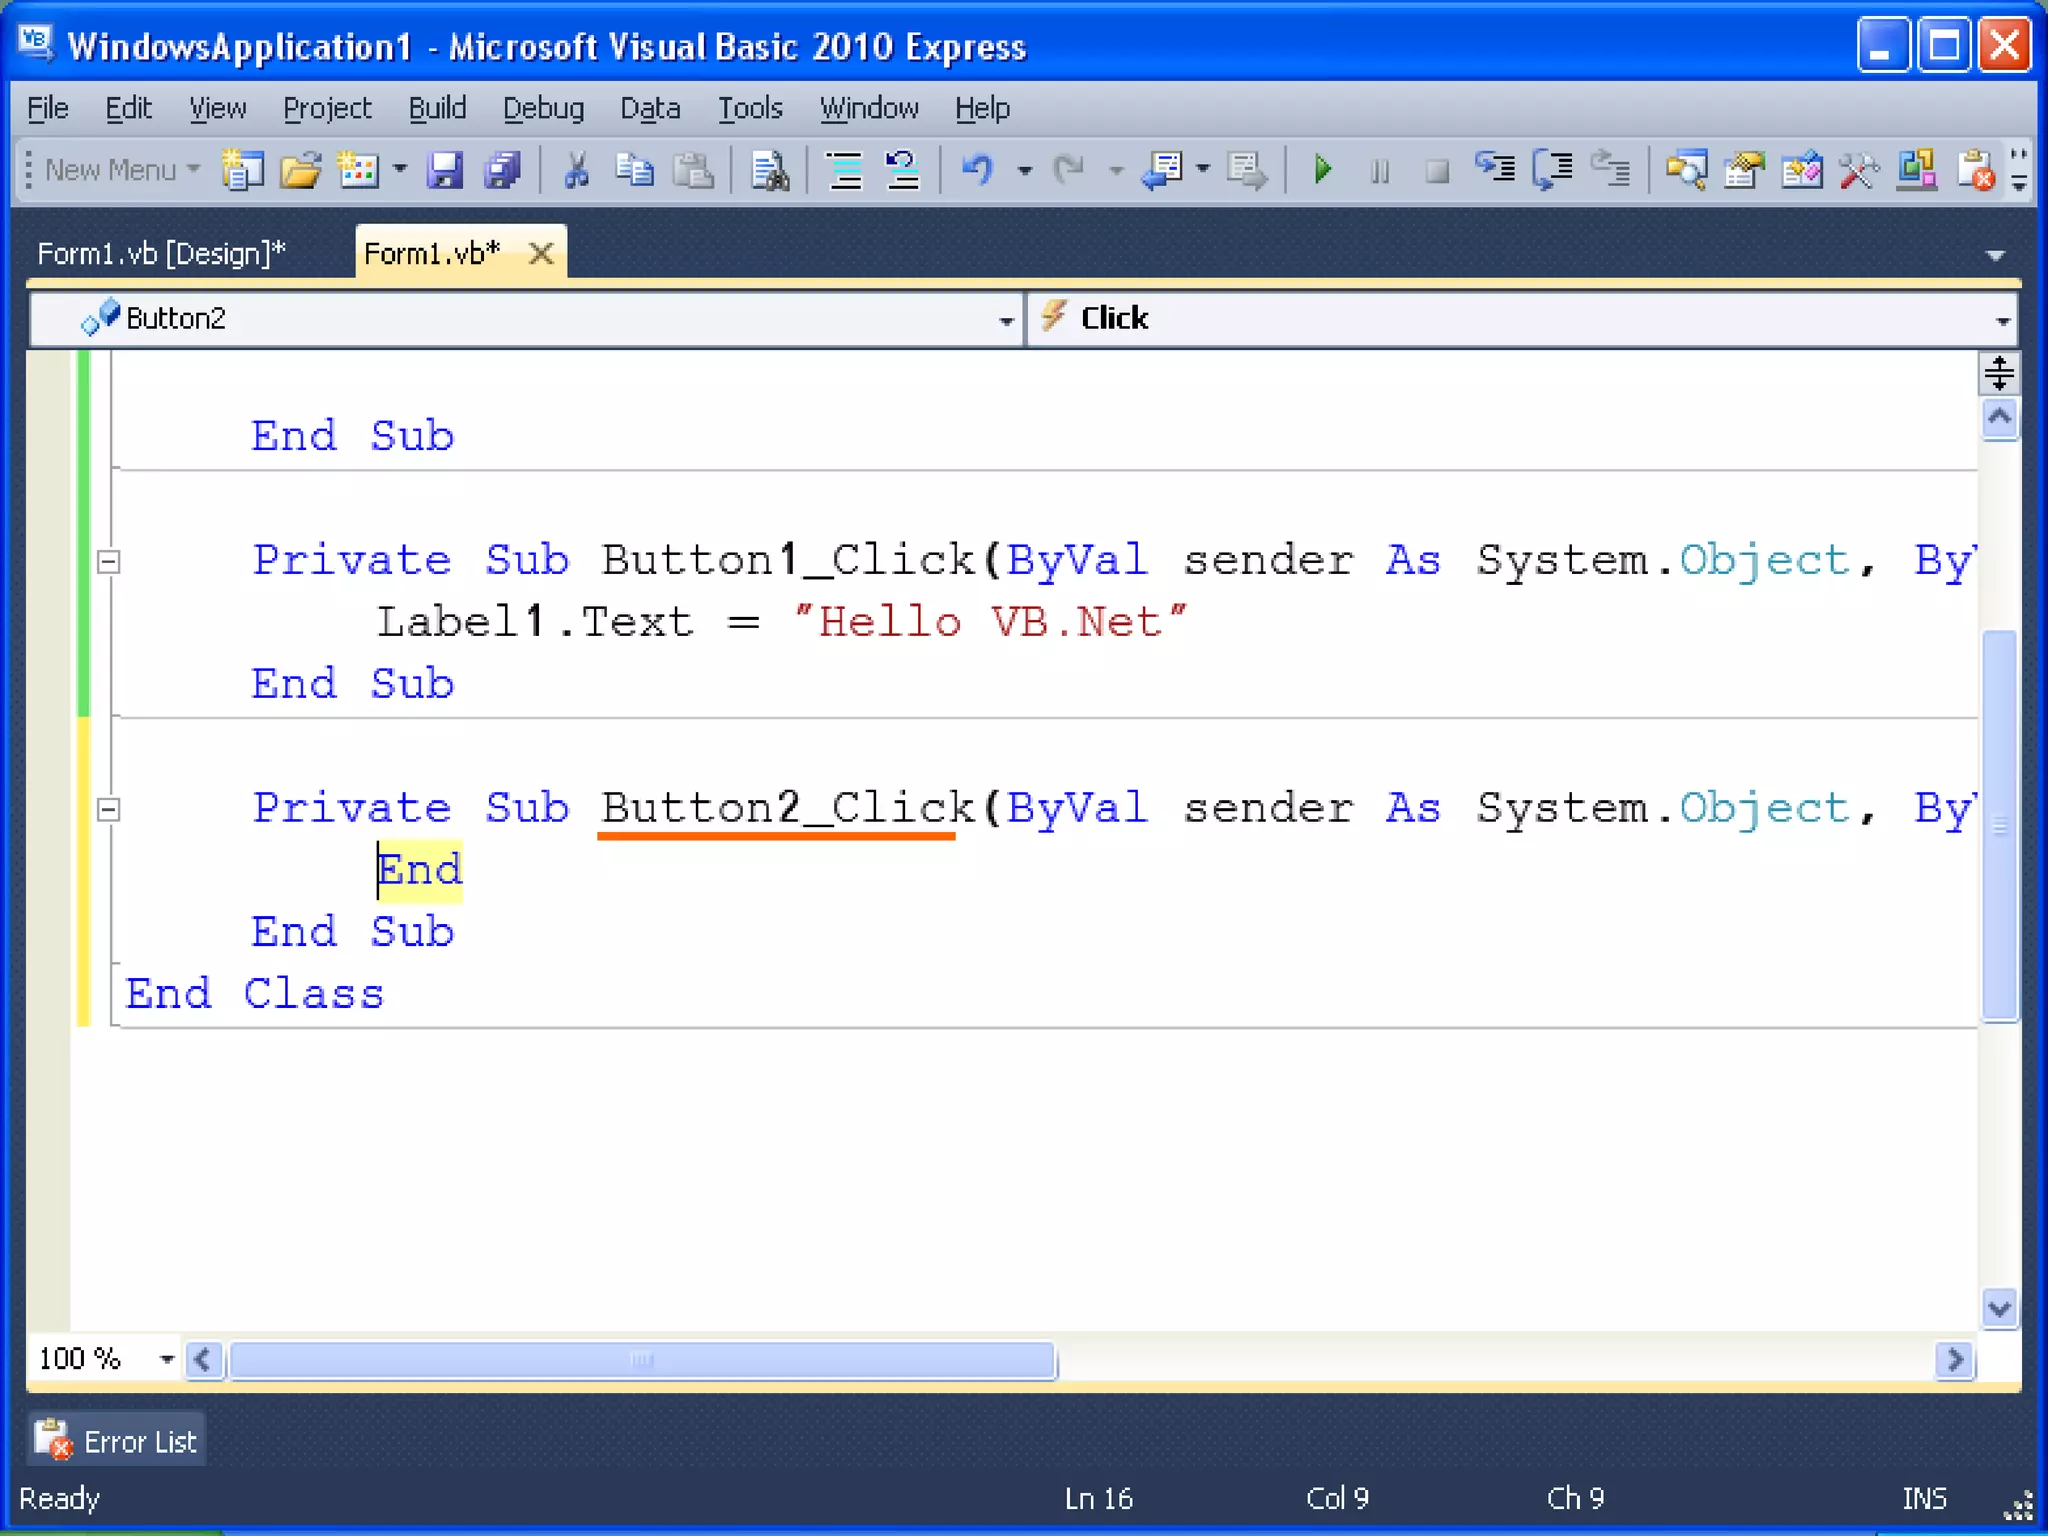Open the Button2 class name dropdown
Image resolution: width=2048 pixels, height=1536 pixels.
tap(1005, 320)
